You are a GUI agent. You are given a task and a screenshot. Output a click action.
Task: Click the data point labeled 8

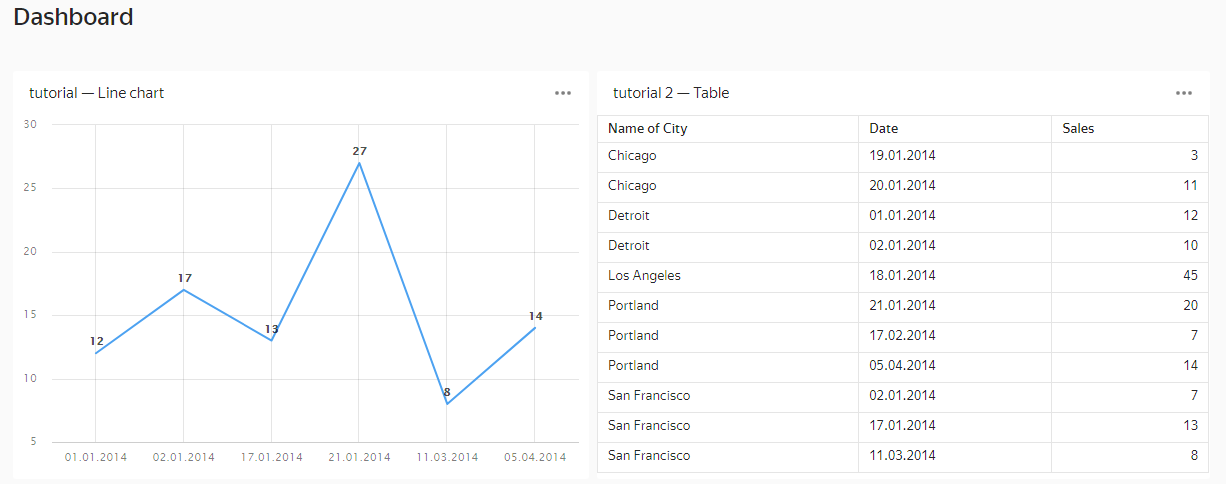(447, 404)
